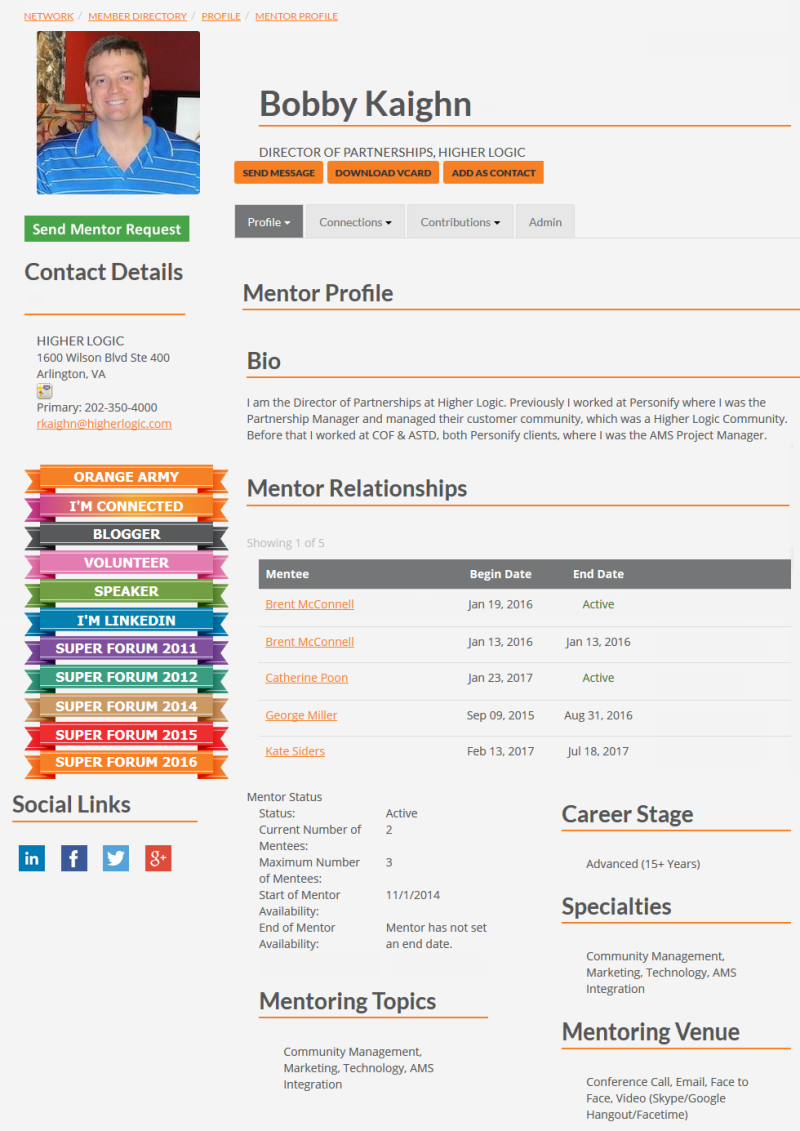Go to Network breadcrumb link
This screenshot has height=1131, width=800.
point(49,16)
